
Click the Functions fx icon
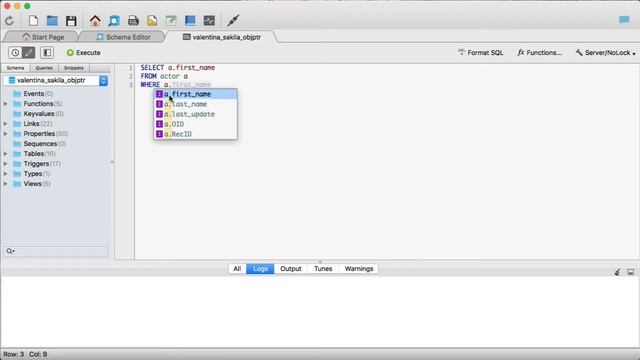520,53
